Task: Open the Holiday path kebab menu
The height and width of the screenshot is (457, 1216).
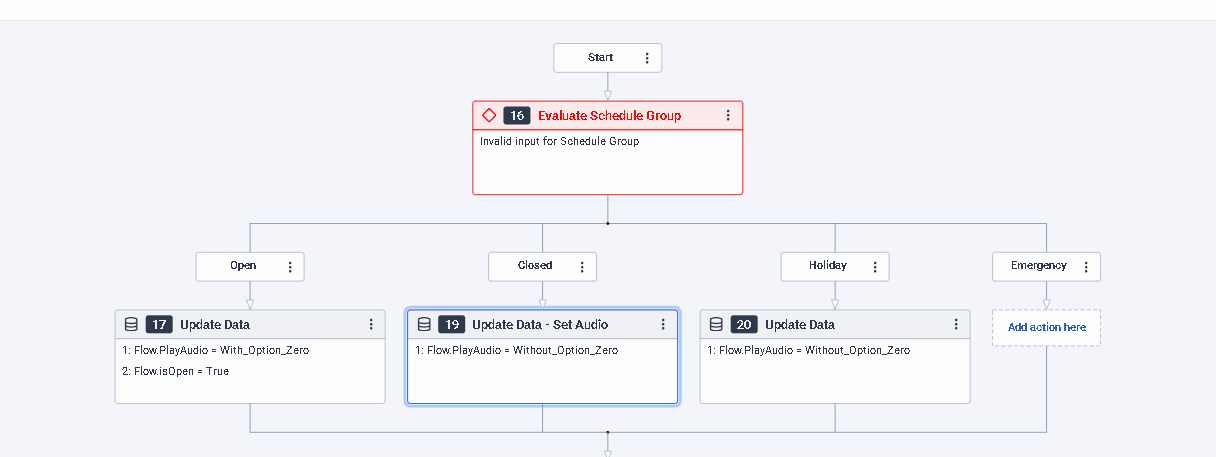Action: 875,267
